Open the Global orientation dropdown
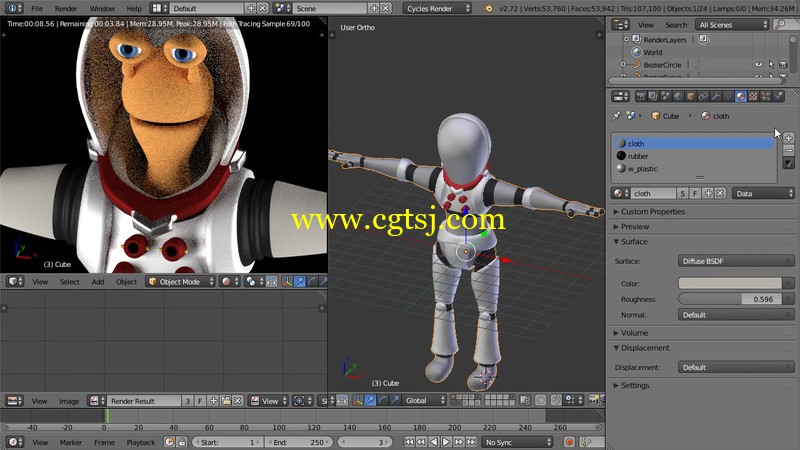The image size is (800, 450). click(424, 401)
